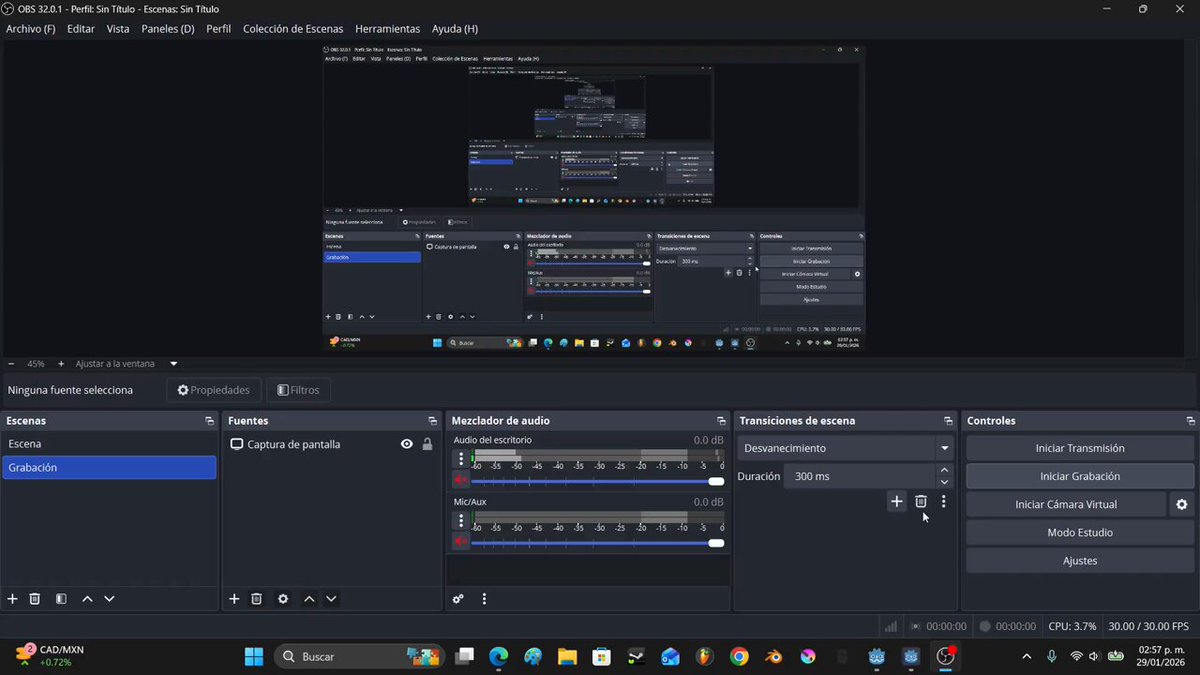Pop out the Fuentes panel
The width and height of the screenshot is (1200, 675).
pos(432,421)
